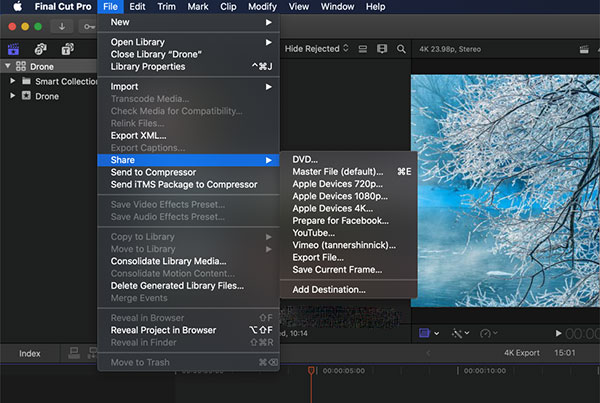Toggle browser list view icon
This screenshot has height=403, width=600.
coord(362,49)
